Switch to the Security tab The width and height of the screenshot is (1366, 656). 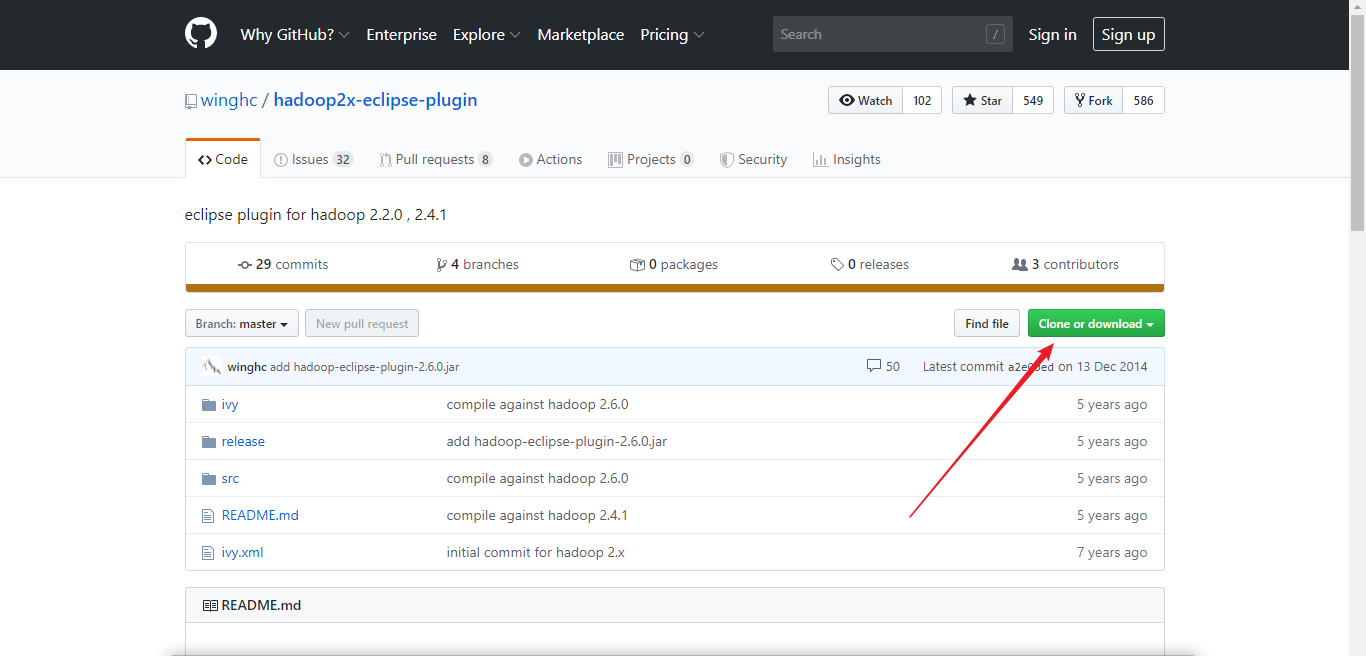[x=754, y=159]
